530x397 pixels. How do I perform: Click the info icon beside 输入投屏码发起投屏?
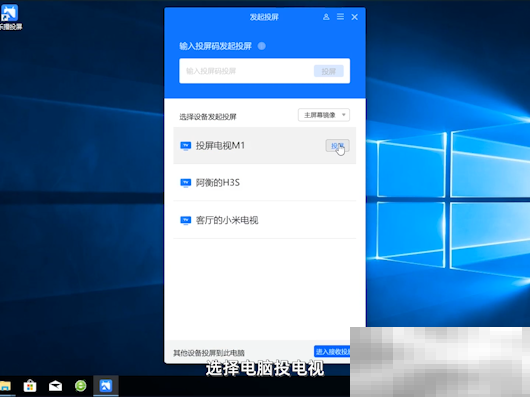click(x=262, y=46)
